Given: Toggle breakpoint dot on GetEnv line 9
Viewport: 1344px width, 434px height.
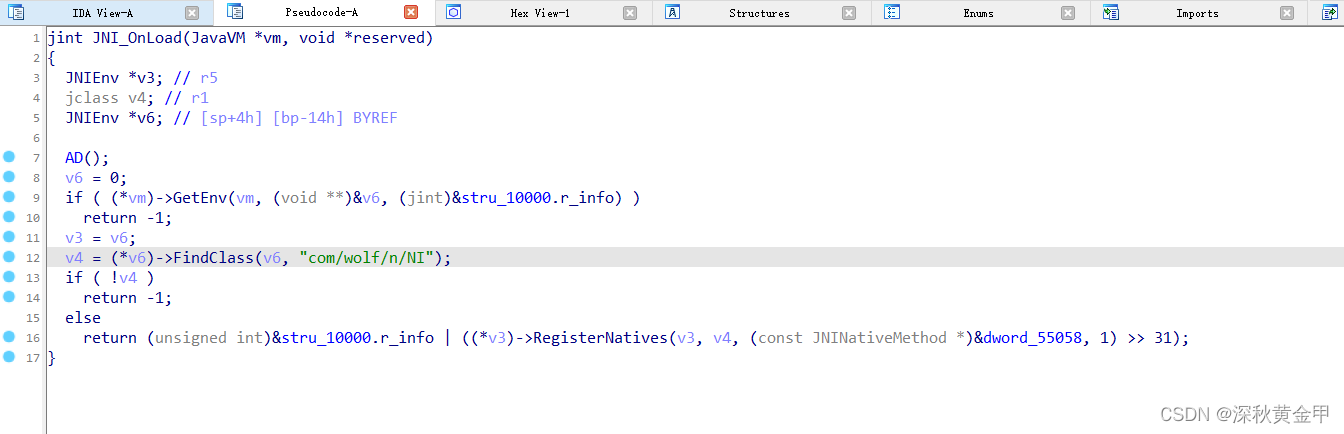Looking at the screenshot, I should point(9,197).
